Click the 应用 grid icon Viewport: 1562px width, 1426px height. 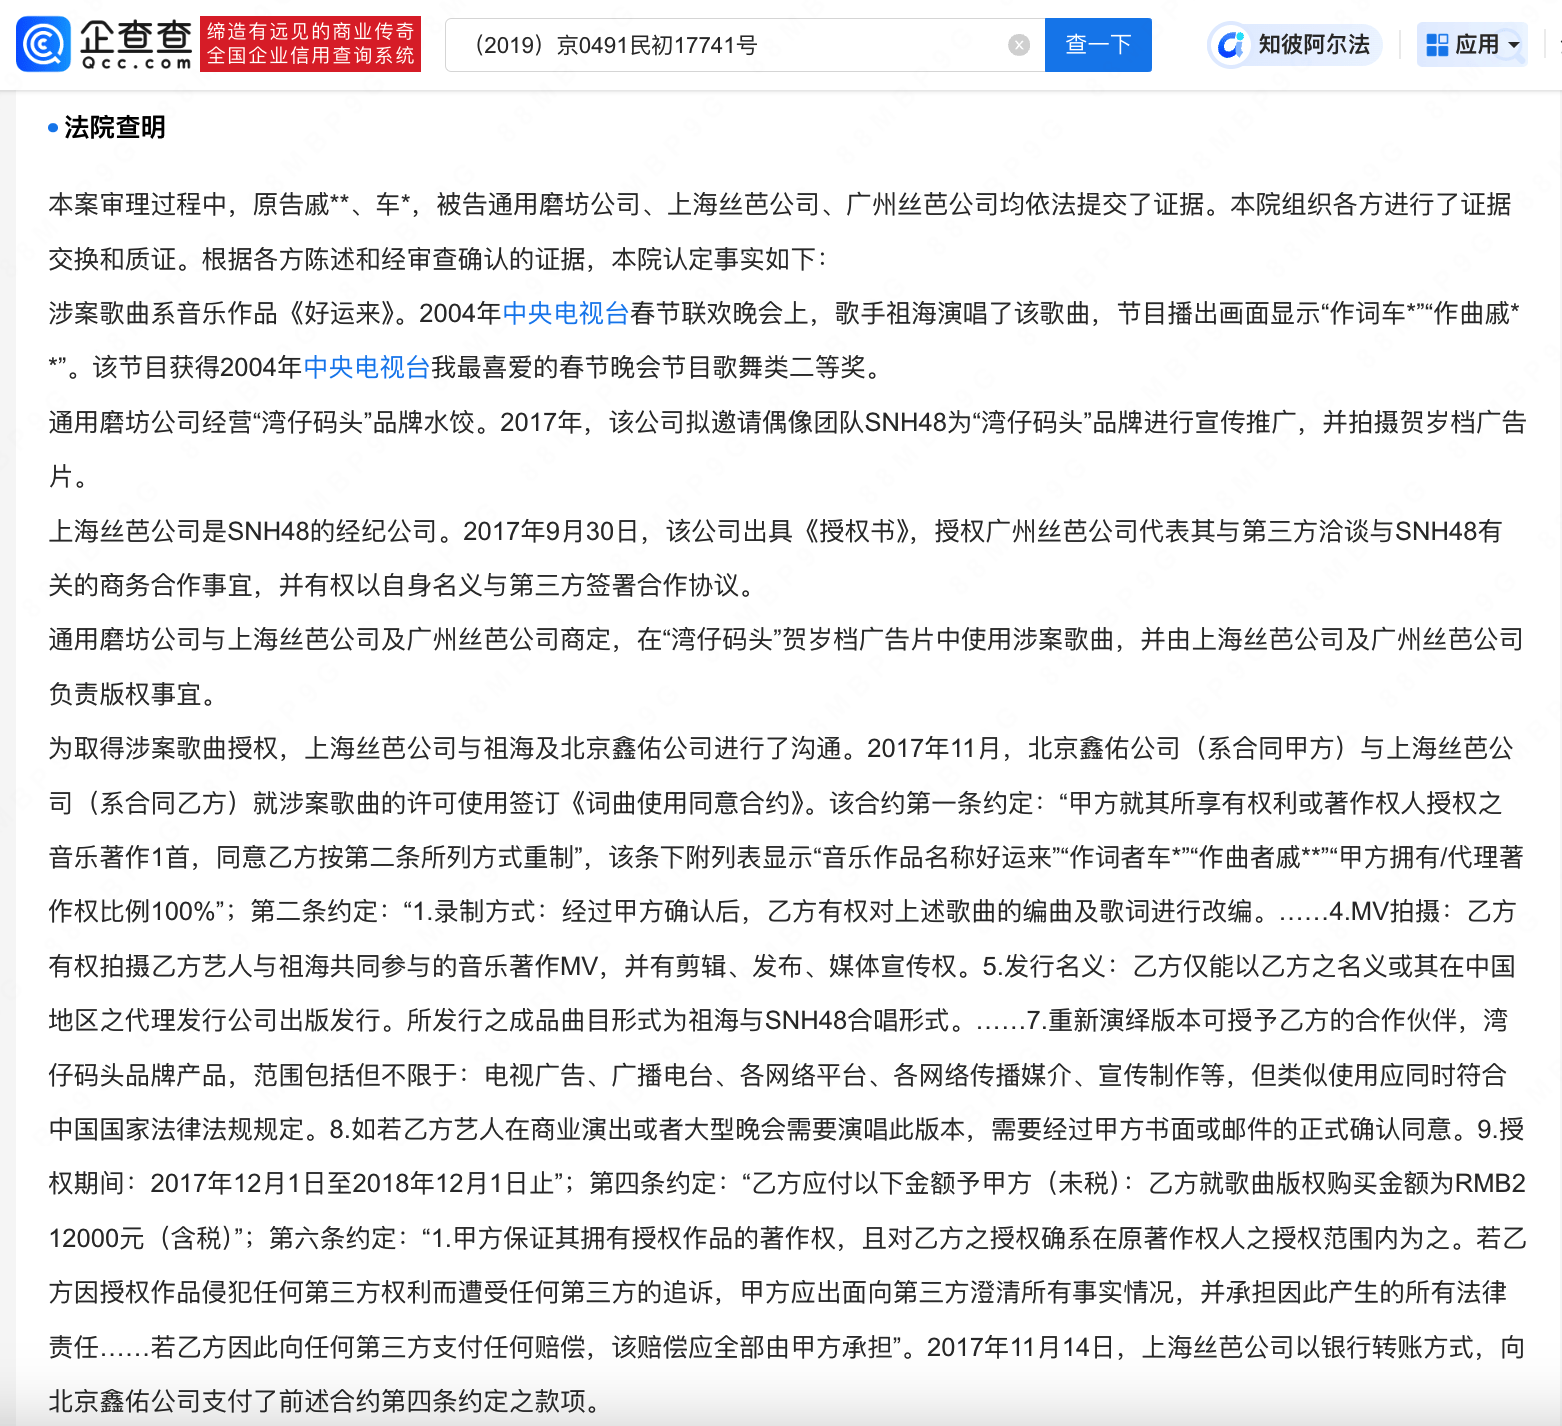[1437, 45]
